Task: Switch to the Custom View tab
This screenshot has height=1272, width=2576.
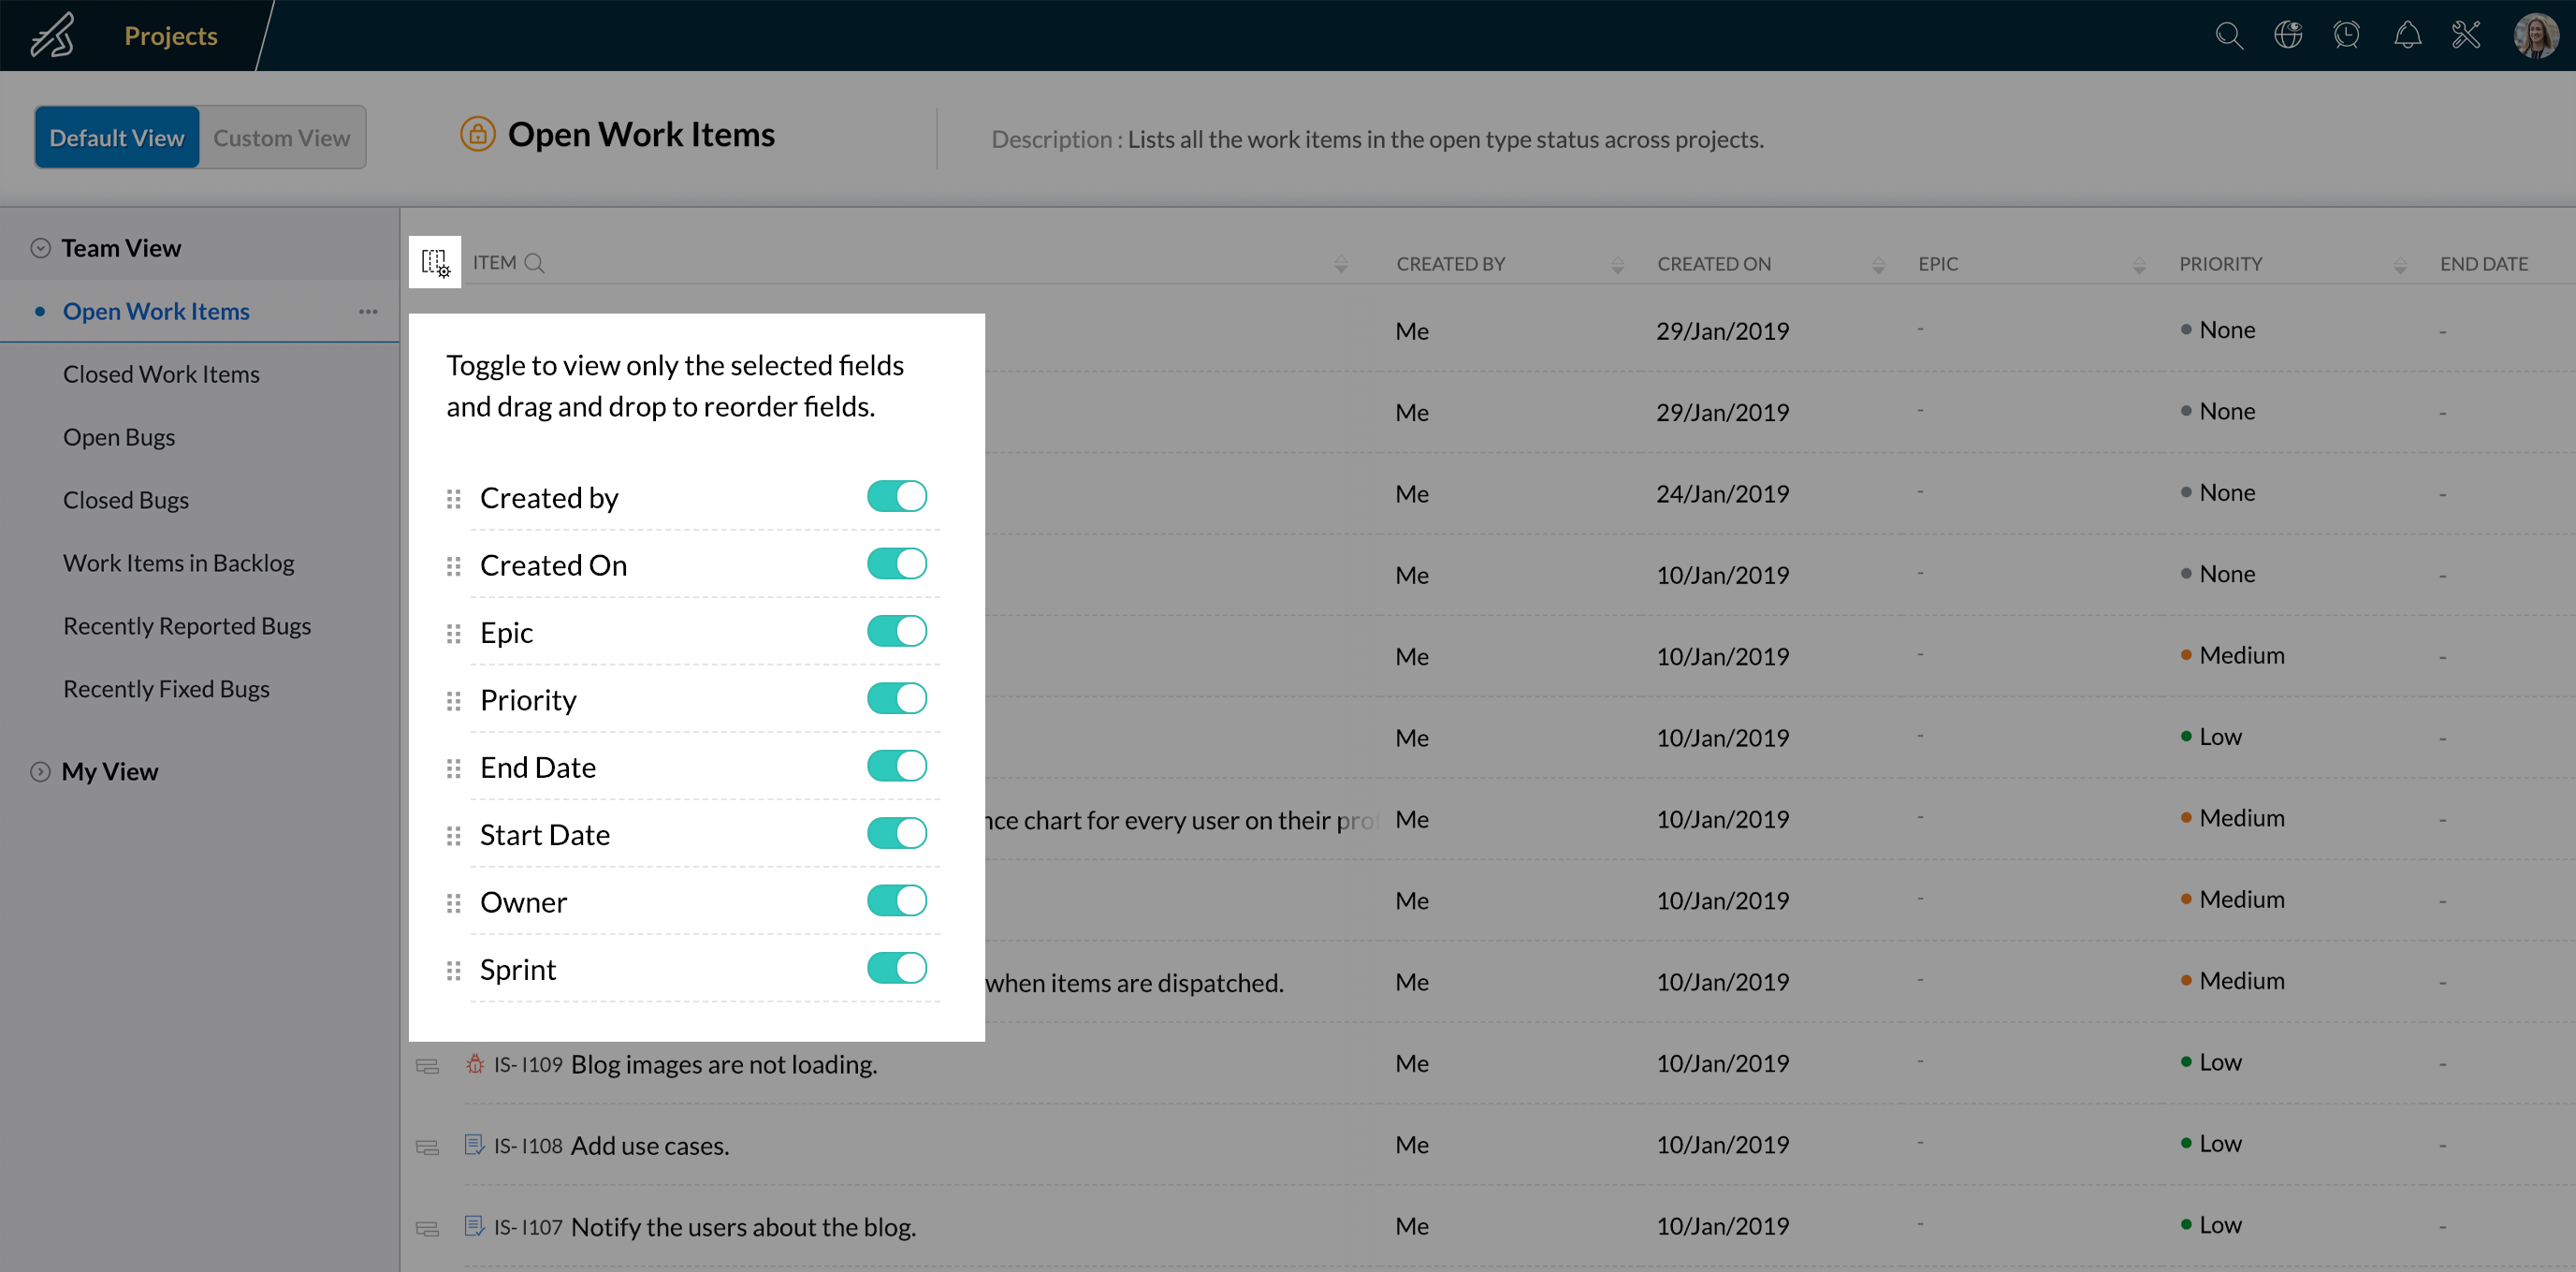Action: click(282, 138)
